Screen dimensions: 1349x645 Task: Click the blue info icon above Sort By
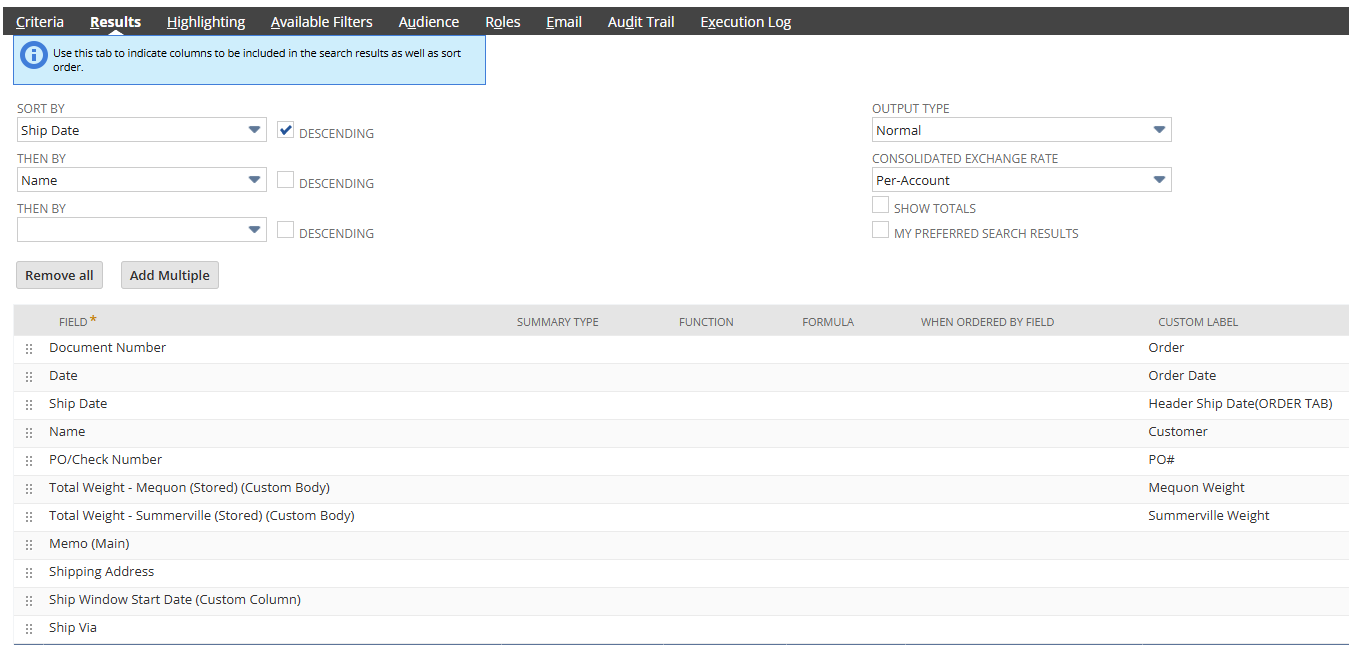point(33,55)
